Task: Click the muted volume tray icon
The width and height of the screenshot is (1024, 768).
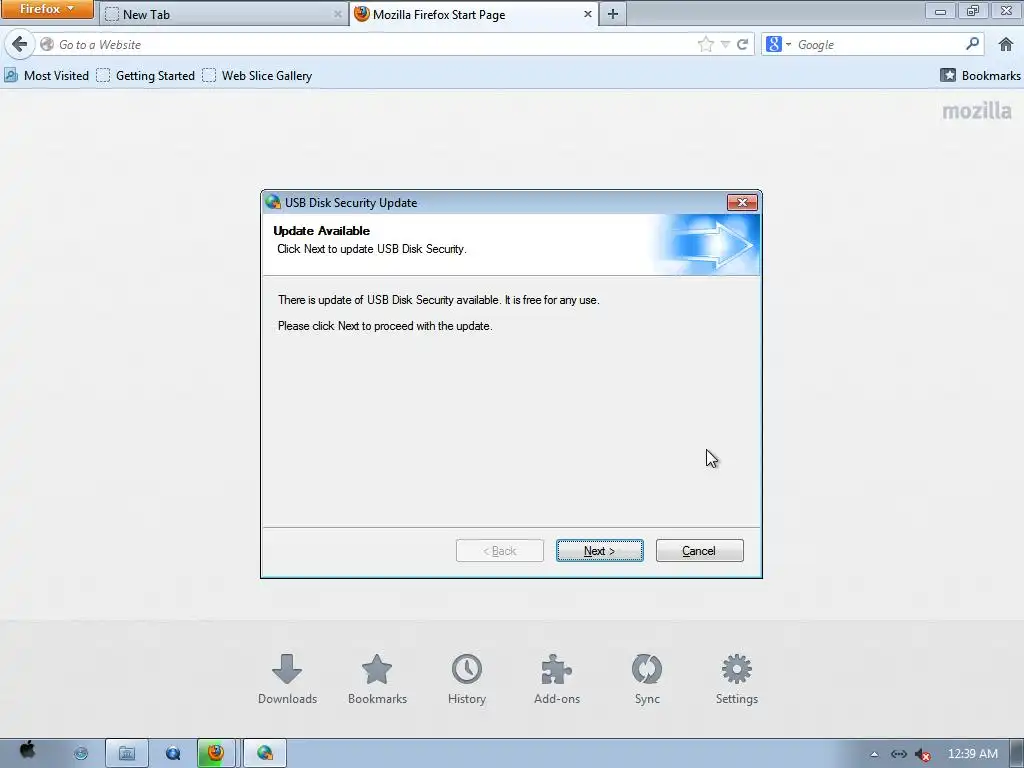Action: pos(922,754)
